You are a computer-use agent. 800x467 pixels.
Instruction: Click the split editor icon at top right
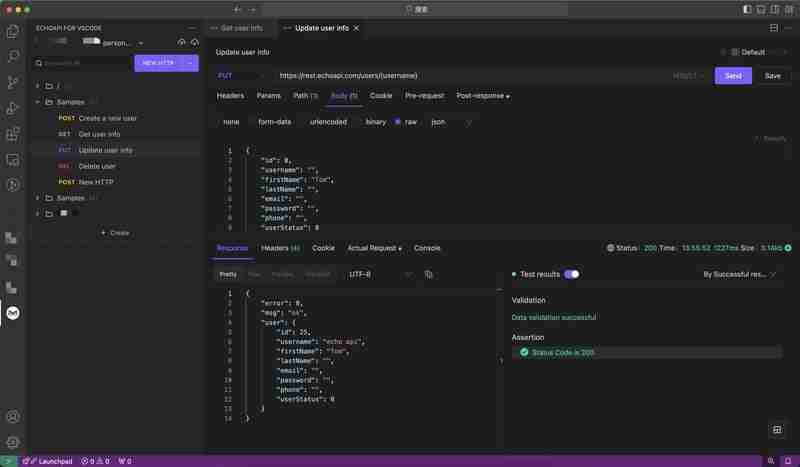pyautogui.click(x=774, y=28)
